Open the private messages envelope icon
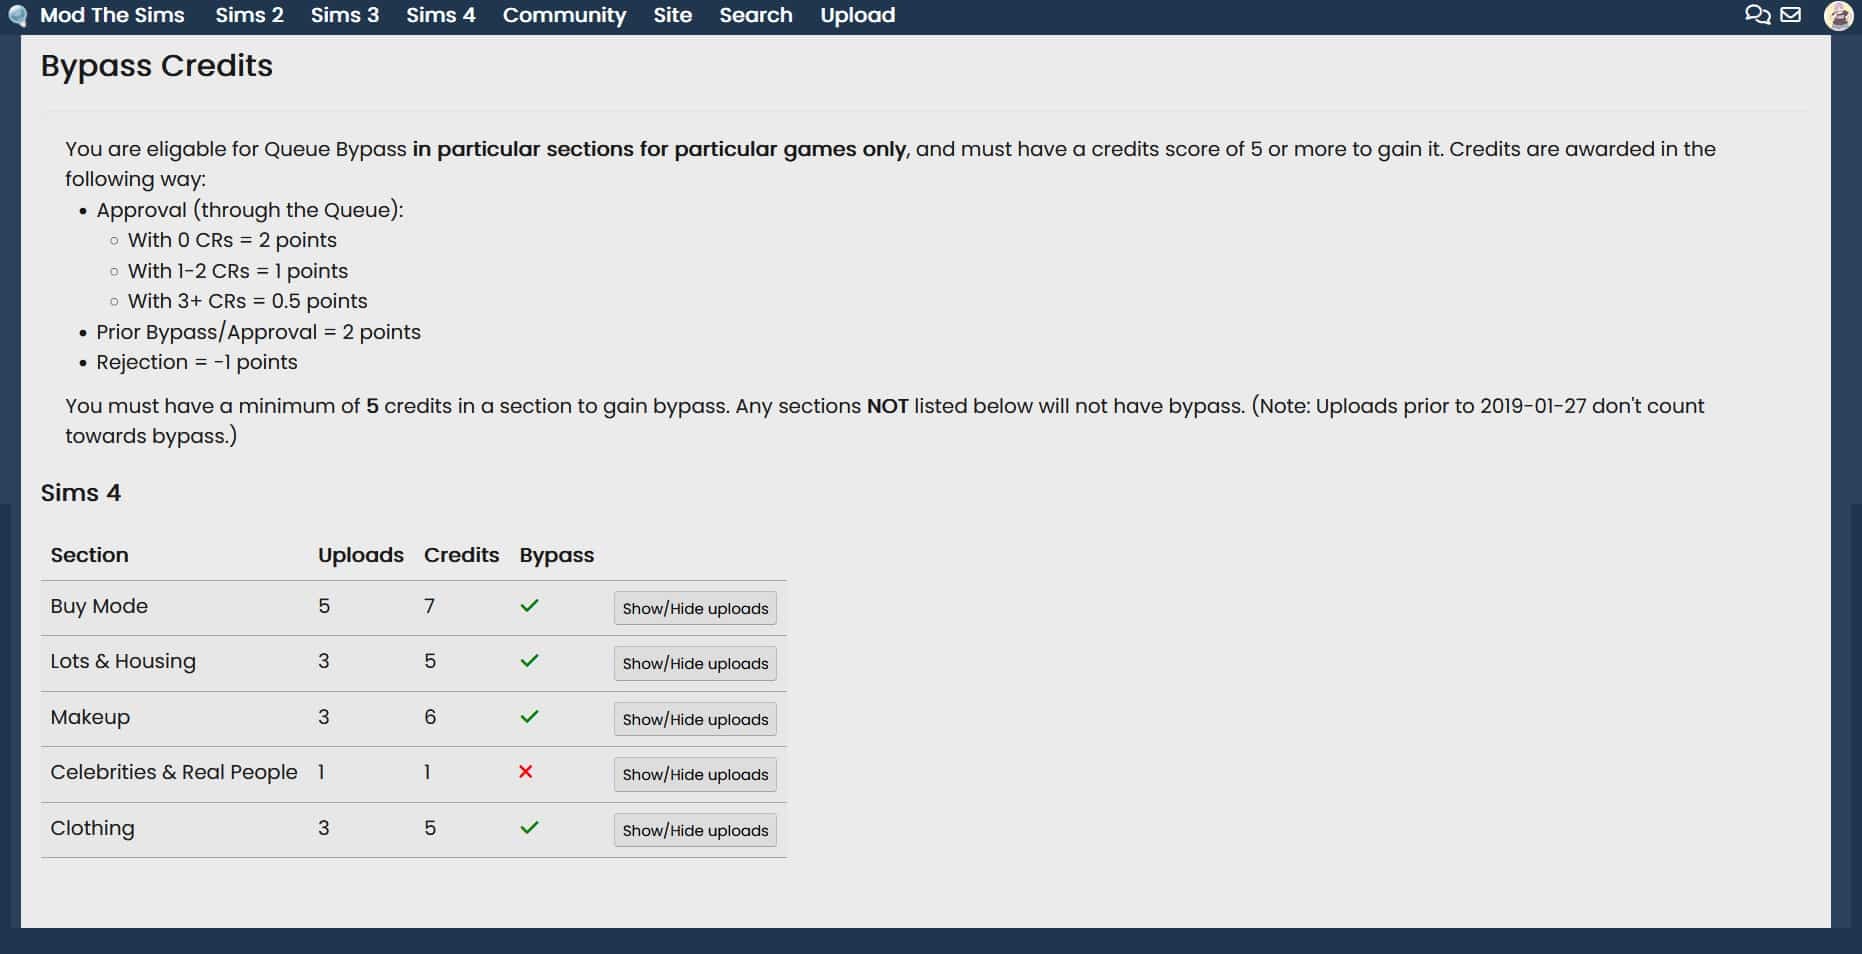The height and width of the screenshot is (954, 1862). (x=1791, y=15)
